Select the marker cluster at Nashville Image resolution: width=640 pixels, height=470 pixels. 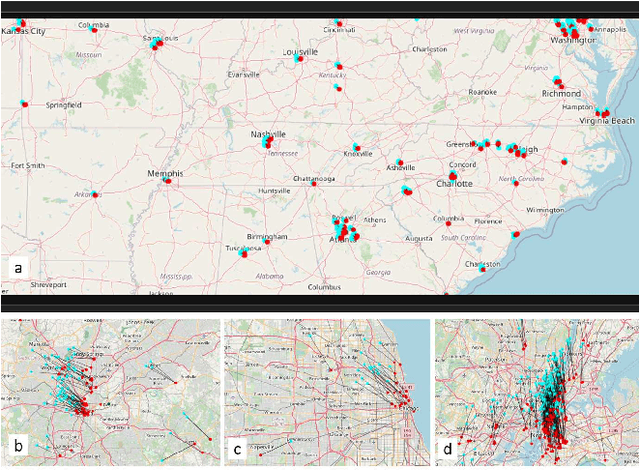[x=268, y=143]
